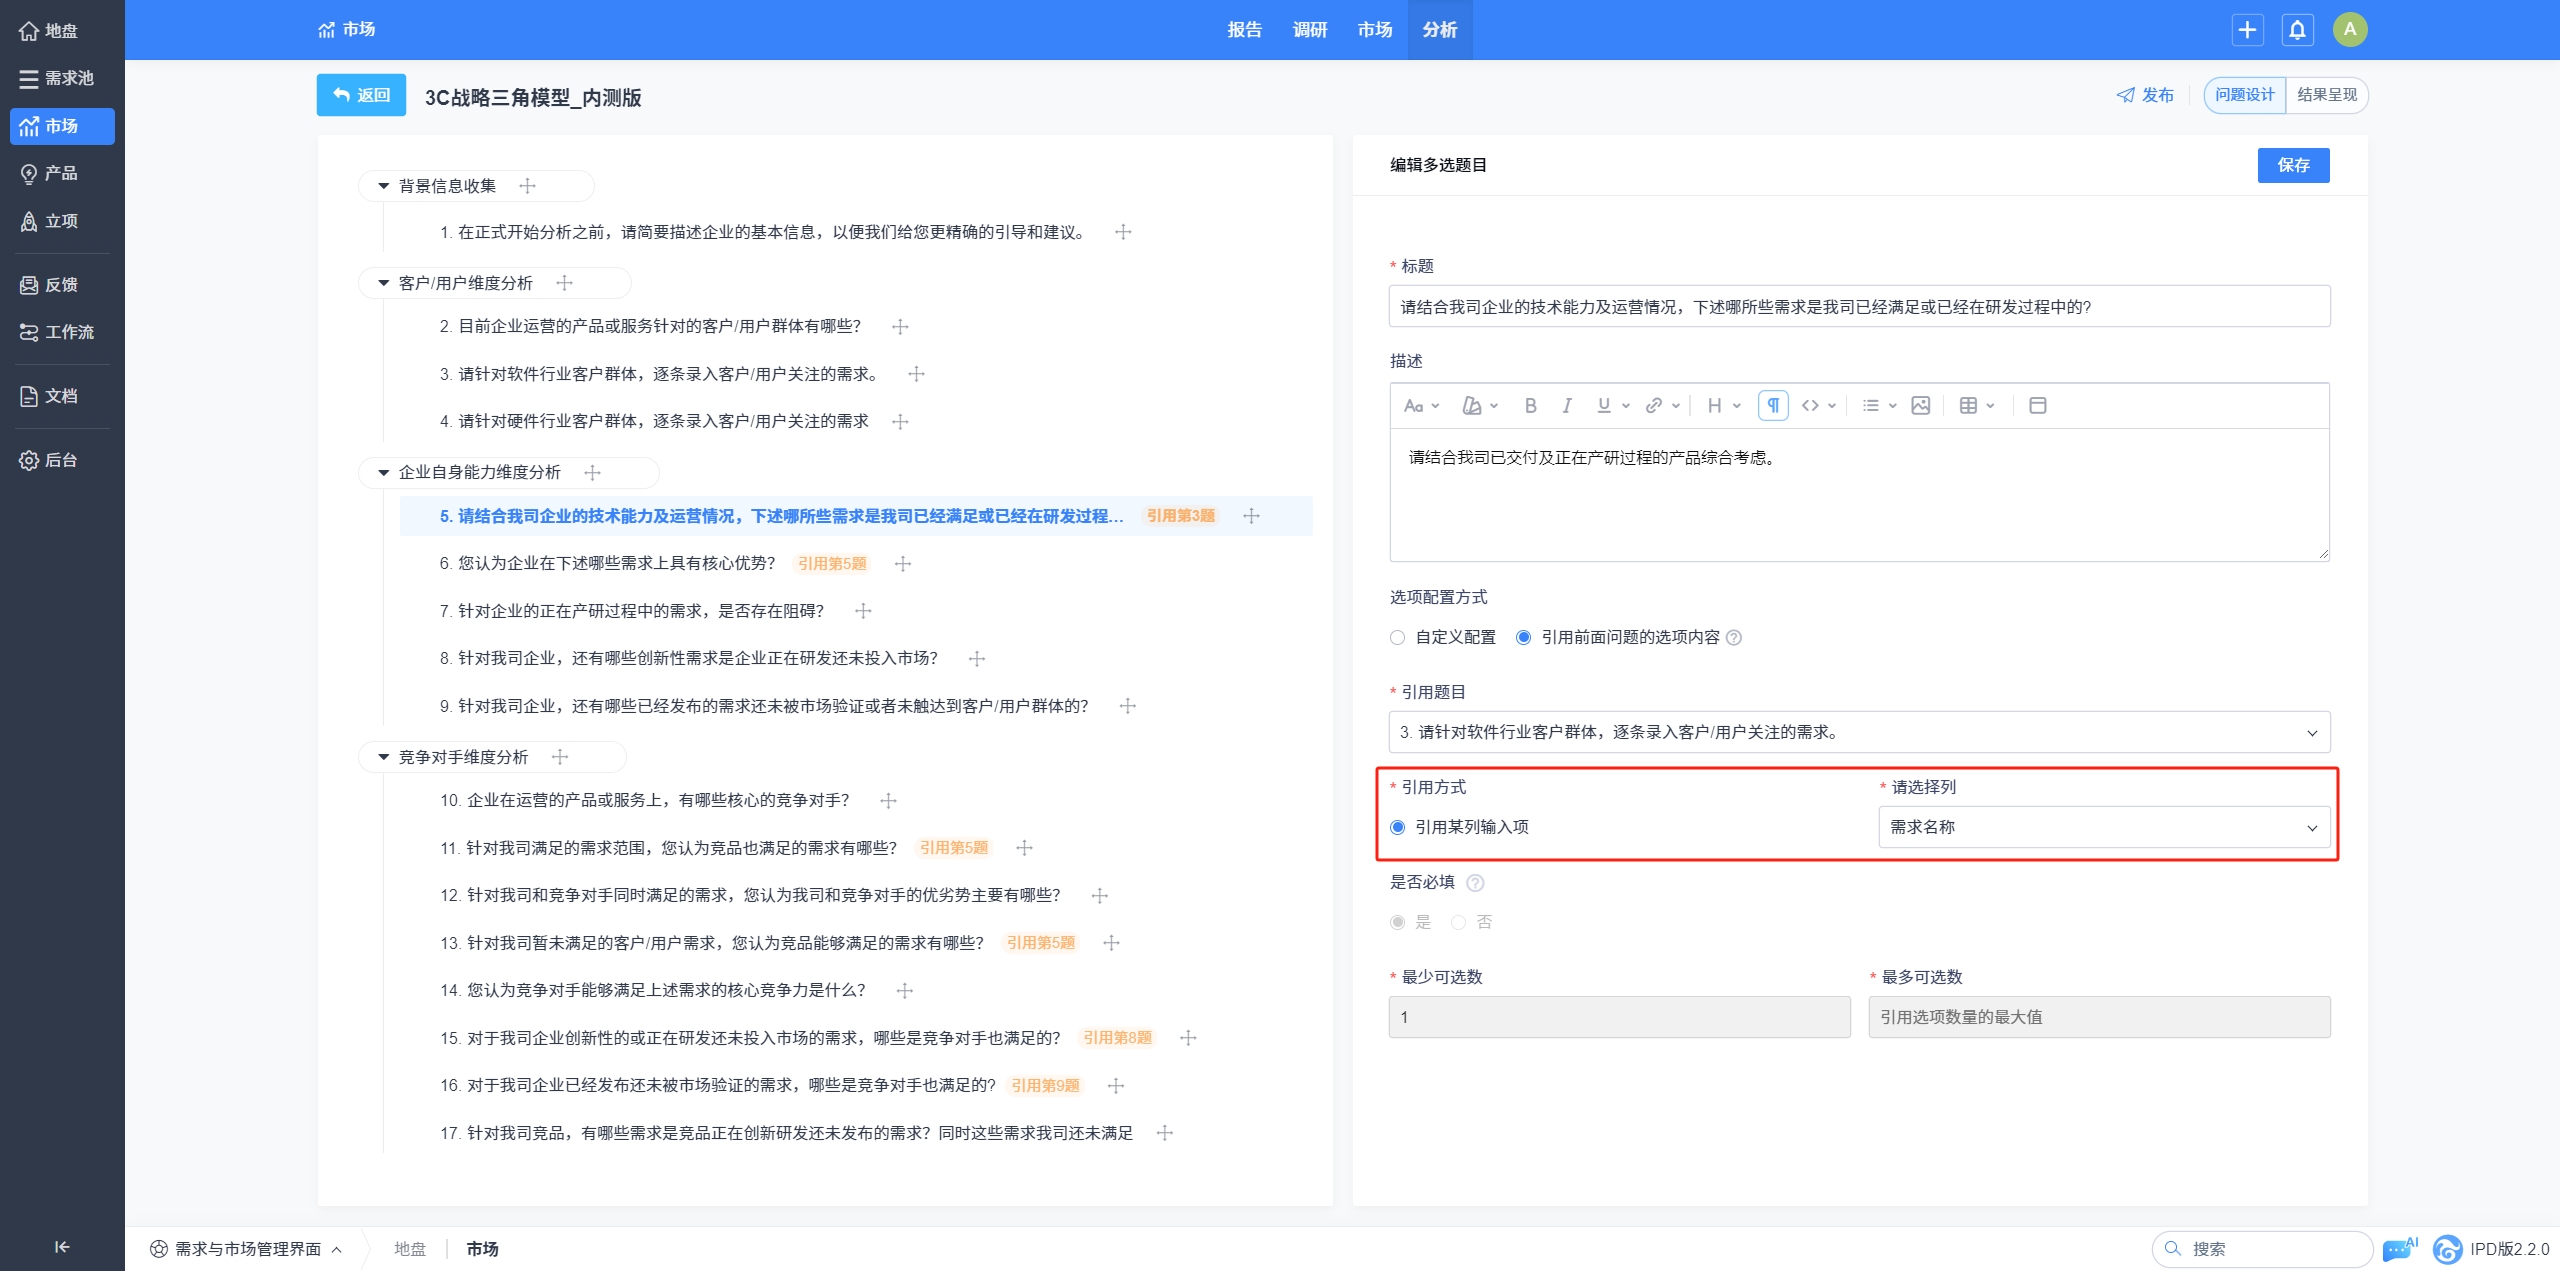Open the link insert tool in editor
The image size is (2560, 1271).
coord(1663,405)
